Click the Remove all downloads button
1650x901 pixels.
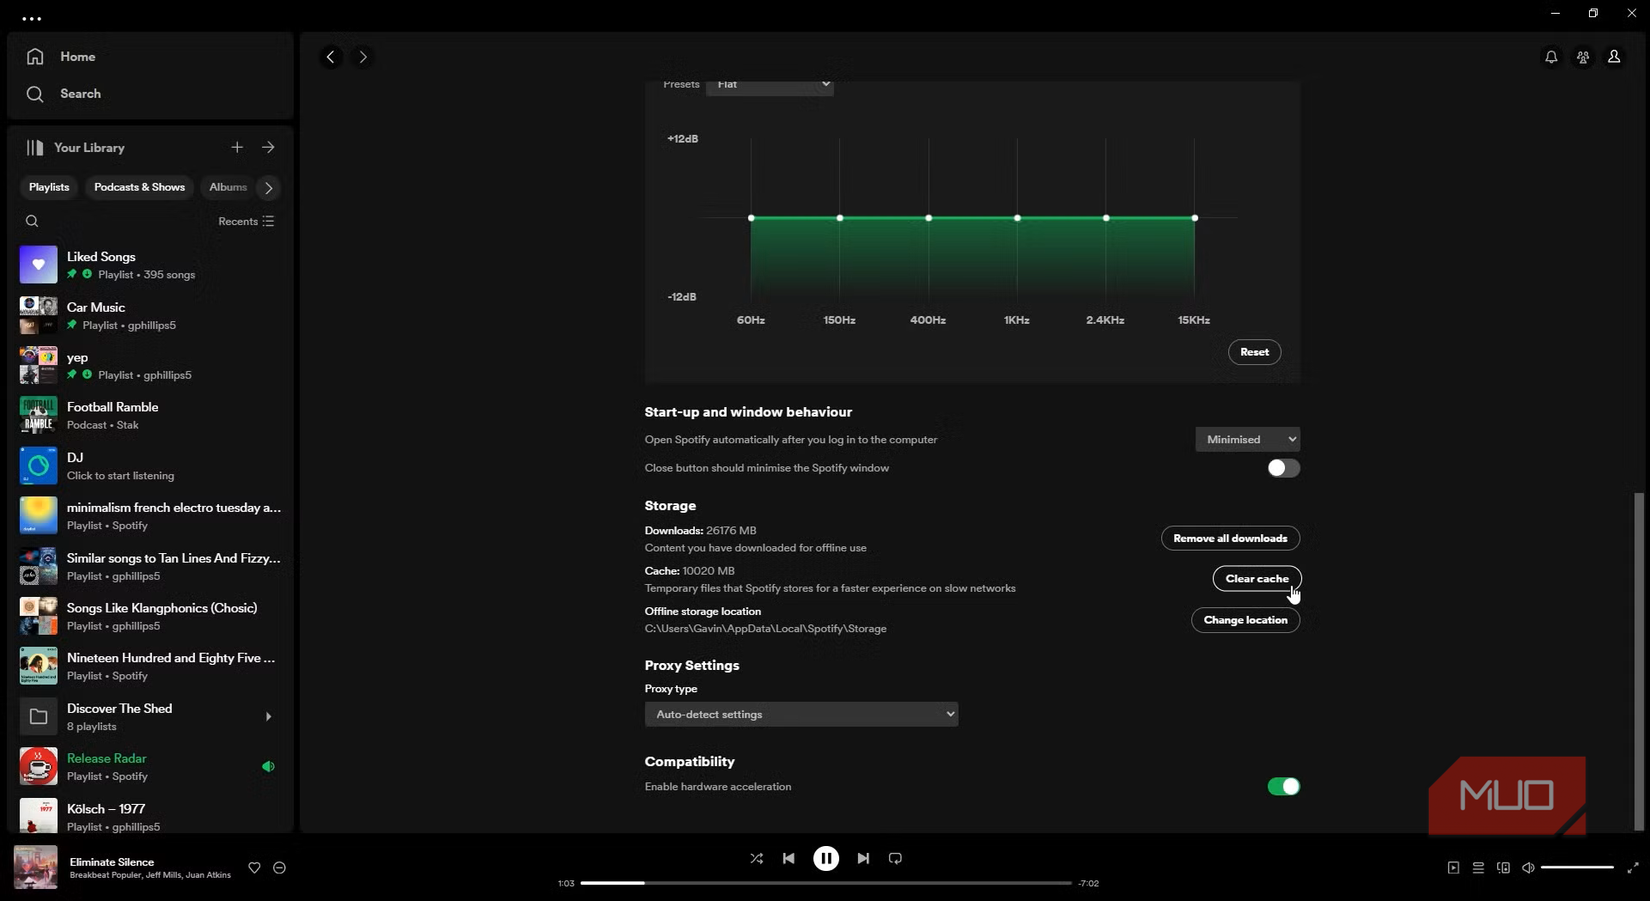[1229, 538]
